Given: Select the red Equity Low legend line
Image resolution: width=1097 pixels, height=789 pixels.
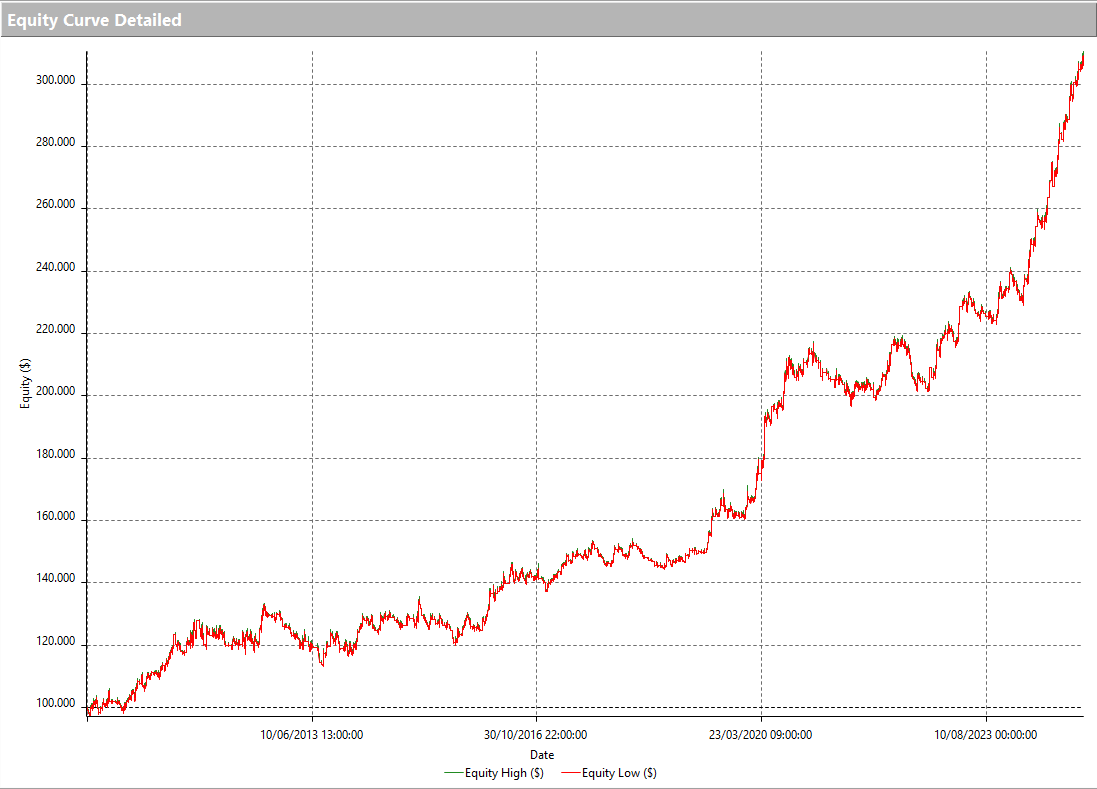Looking at the screenshot, I should pos(571,773).
